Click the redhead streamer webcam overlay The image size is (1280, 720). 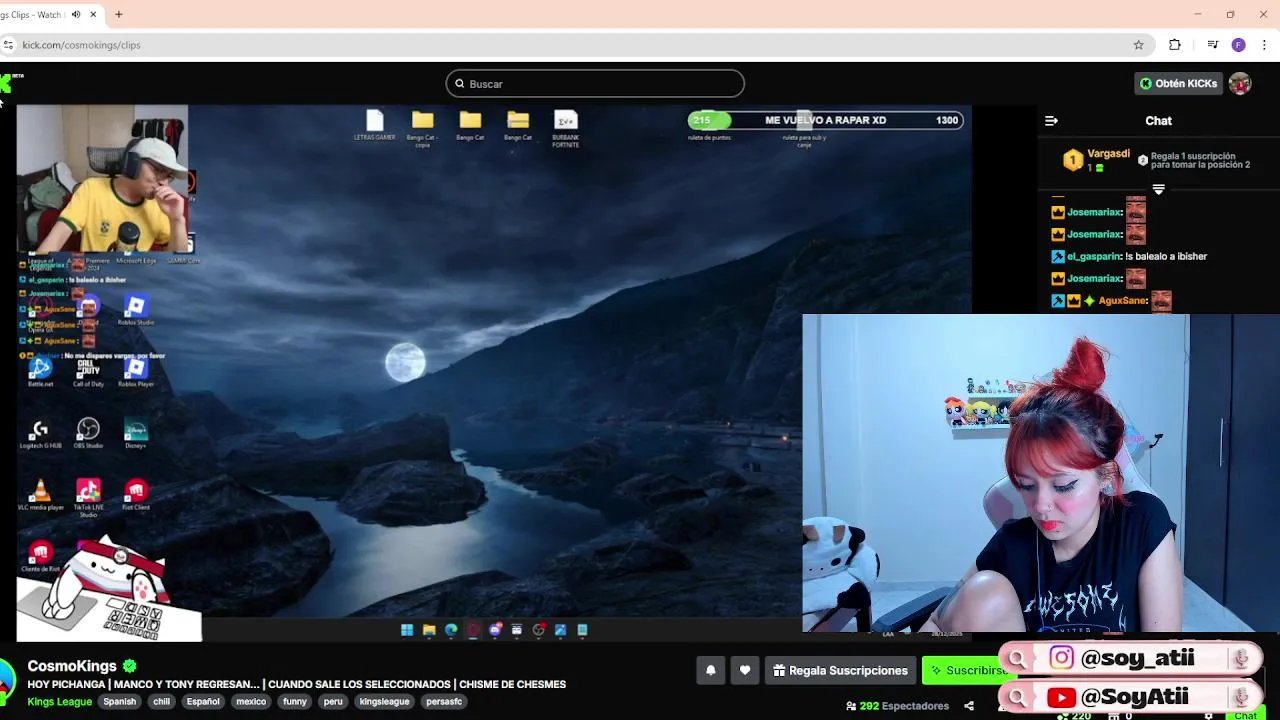pos(1041,474)
